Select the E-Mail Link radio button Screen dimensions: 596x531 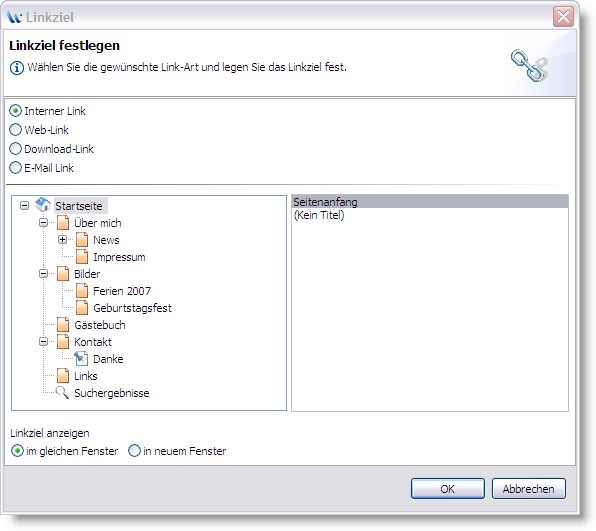click(15, 168)
